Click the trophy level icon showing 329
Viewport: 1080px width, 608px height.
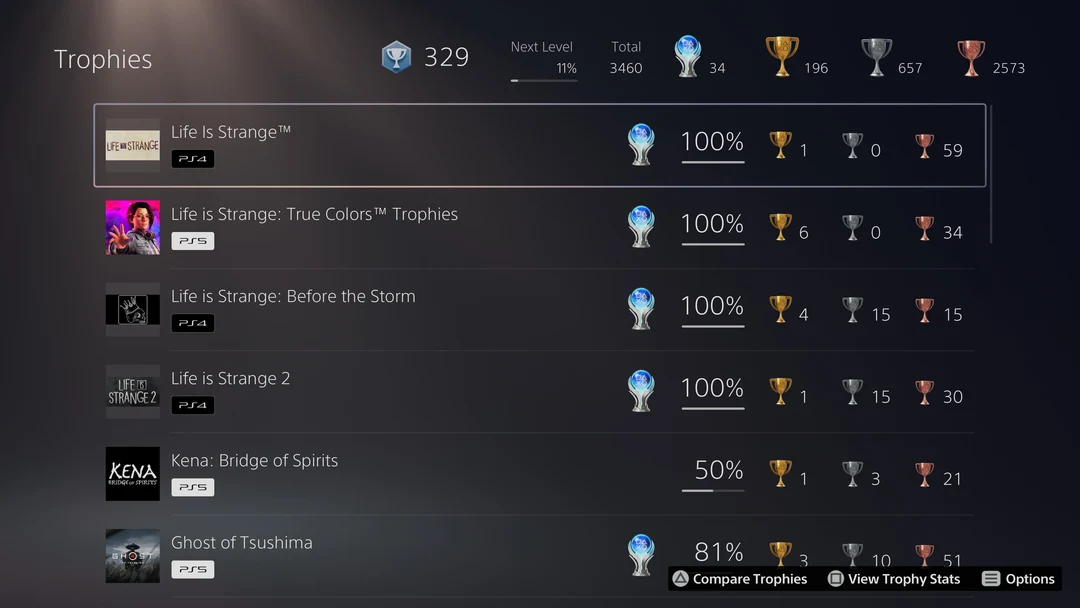tap(396, 57)
